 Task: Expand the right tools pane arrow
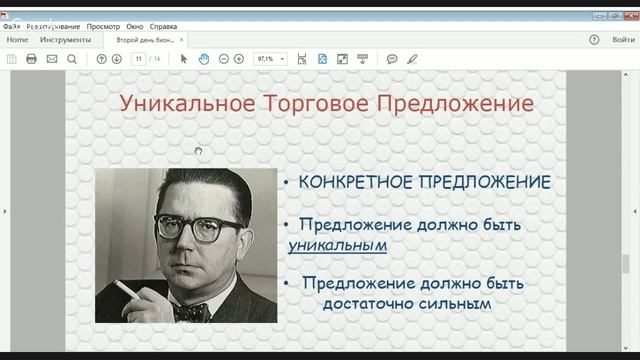point(635,211)
